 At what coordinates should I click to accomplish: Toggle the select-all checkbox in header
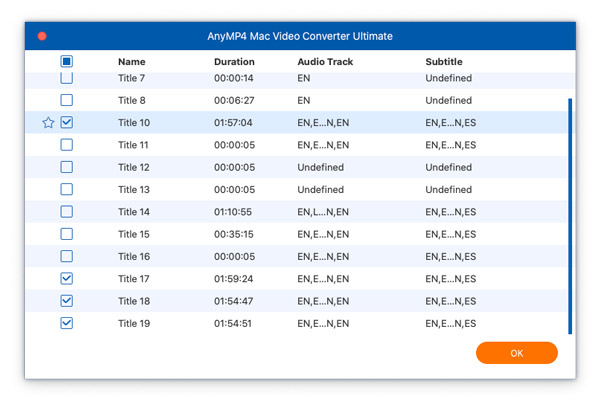point(67,62)
